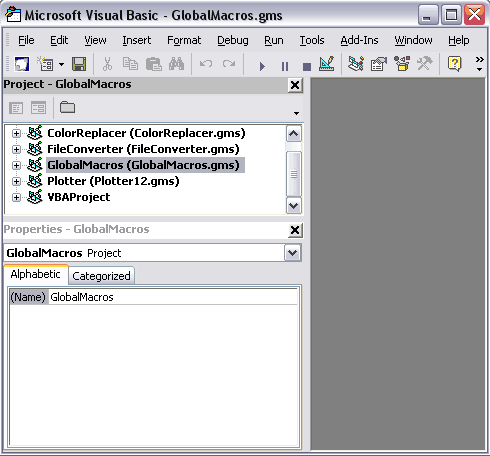Switch to the Alphabetic tab
This screenshot has height=456, width=490.
coord(36,274)
